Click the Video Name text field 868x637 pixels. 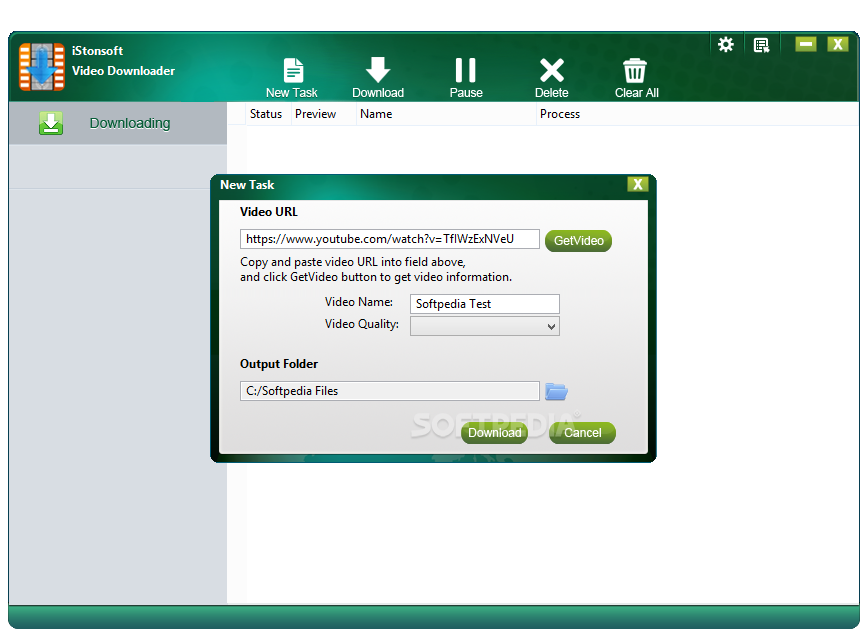click(485, 304)
